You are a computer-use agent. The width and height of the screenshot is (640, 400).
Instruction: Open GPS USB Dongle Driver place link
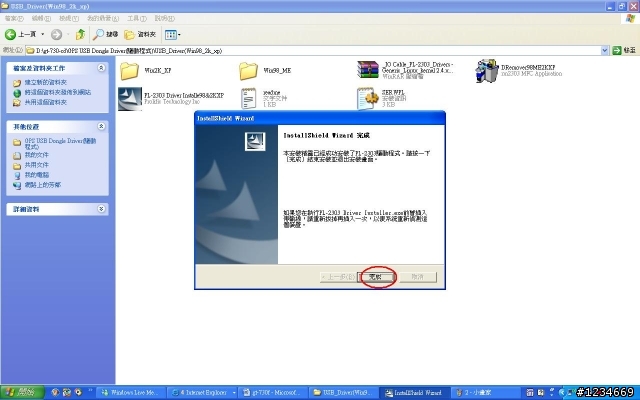60,143
